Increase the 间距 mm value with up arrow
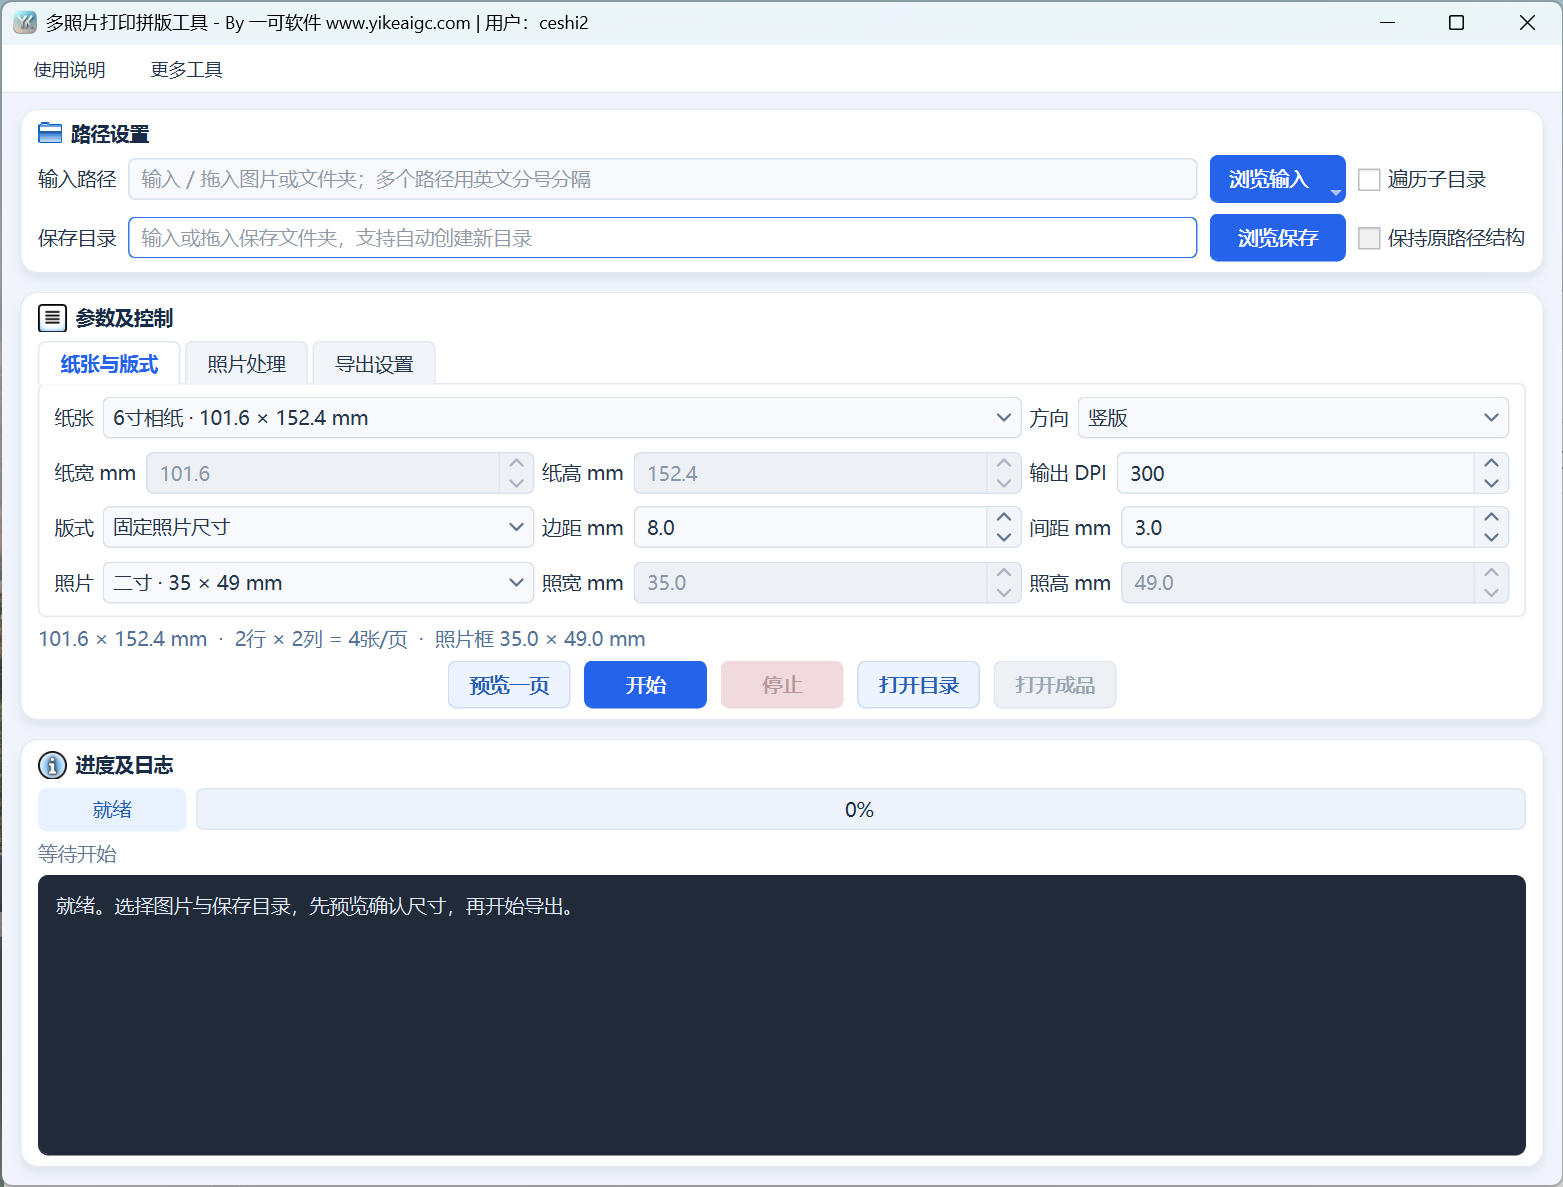 (x=1491, y=517)
